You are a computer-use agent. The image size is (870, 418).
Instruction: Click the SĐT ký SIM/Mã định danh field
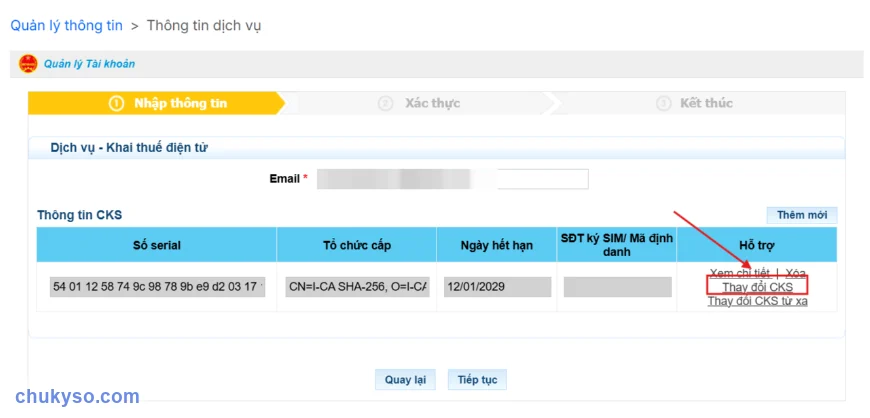pyautogui.click(x=618, y=287)
